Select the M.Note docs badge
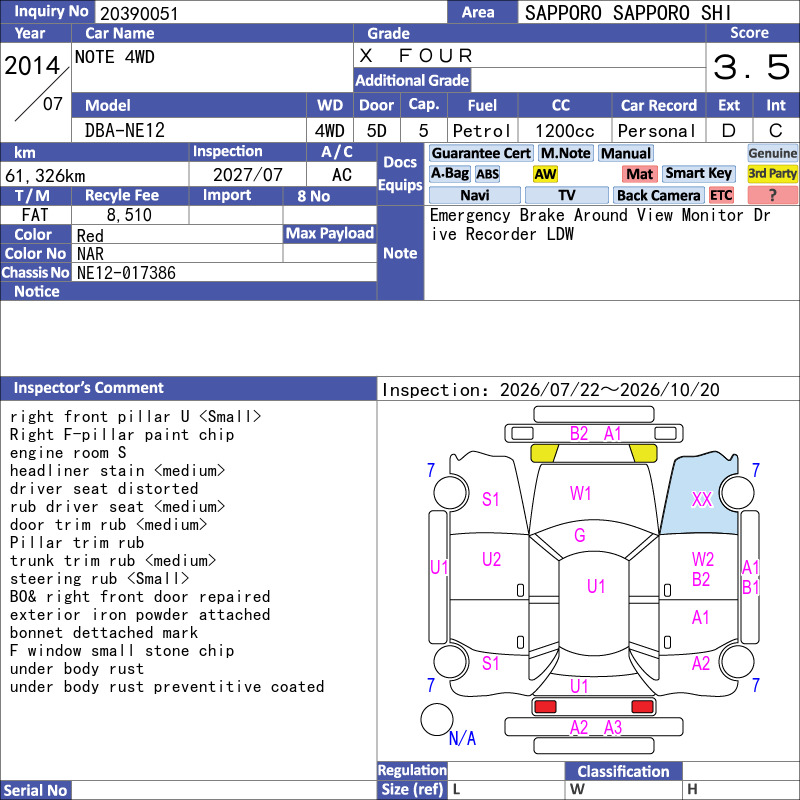The image size is (800, 800). click(565, 153)
